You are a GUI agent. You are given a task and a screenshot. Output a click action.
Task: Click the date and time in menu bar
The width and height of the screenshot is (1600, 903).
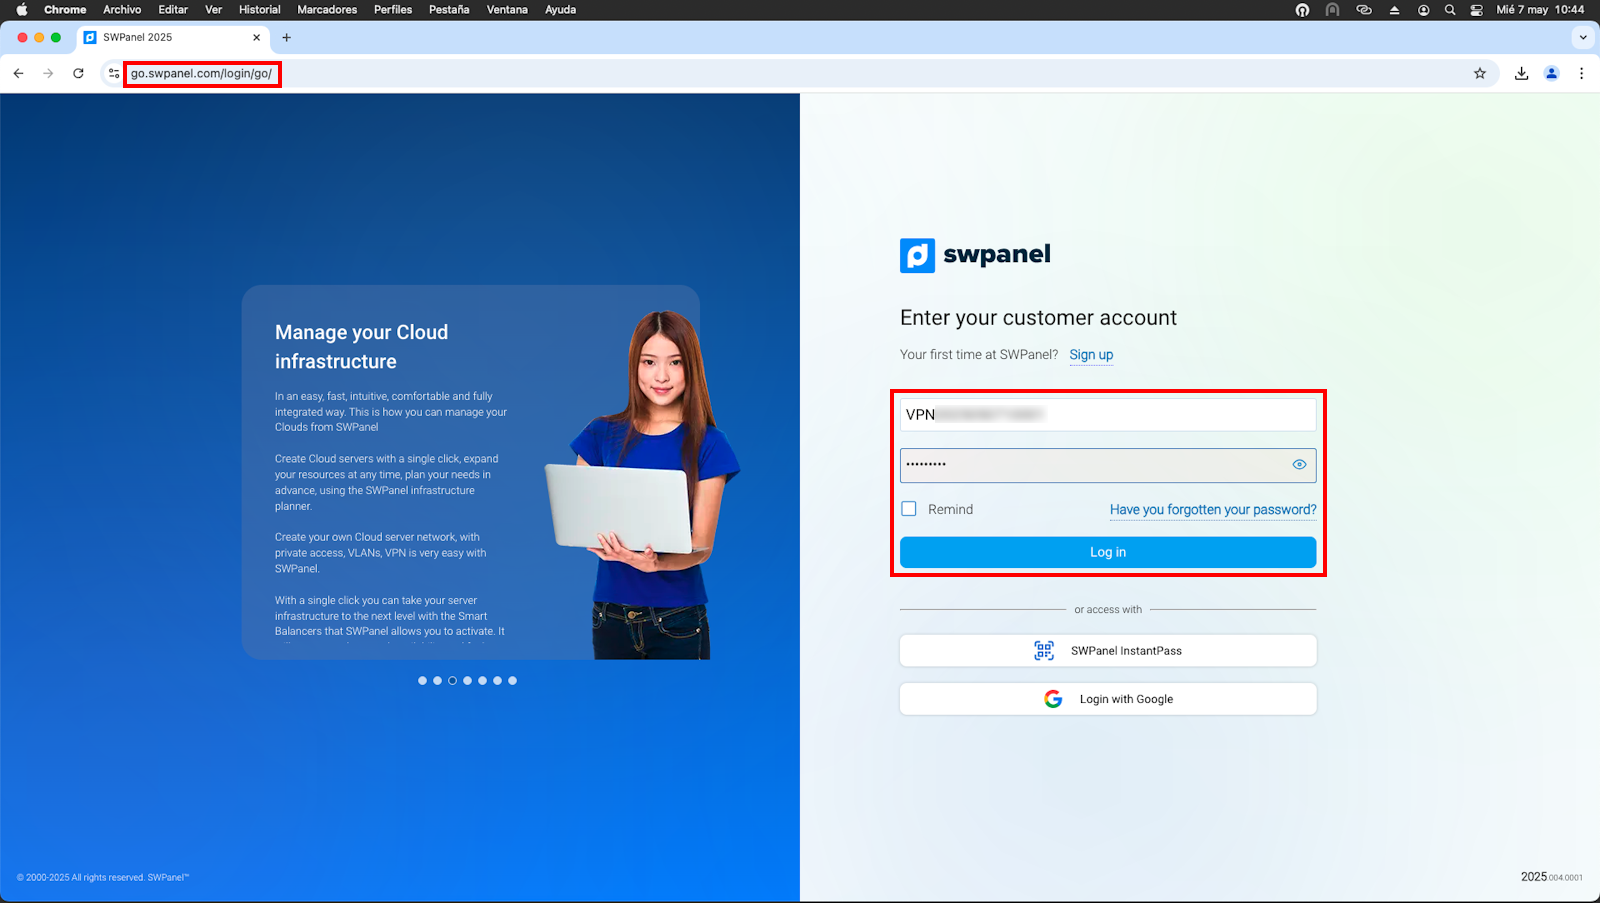tap(1540, 10)
